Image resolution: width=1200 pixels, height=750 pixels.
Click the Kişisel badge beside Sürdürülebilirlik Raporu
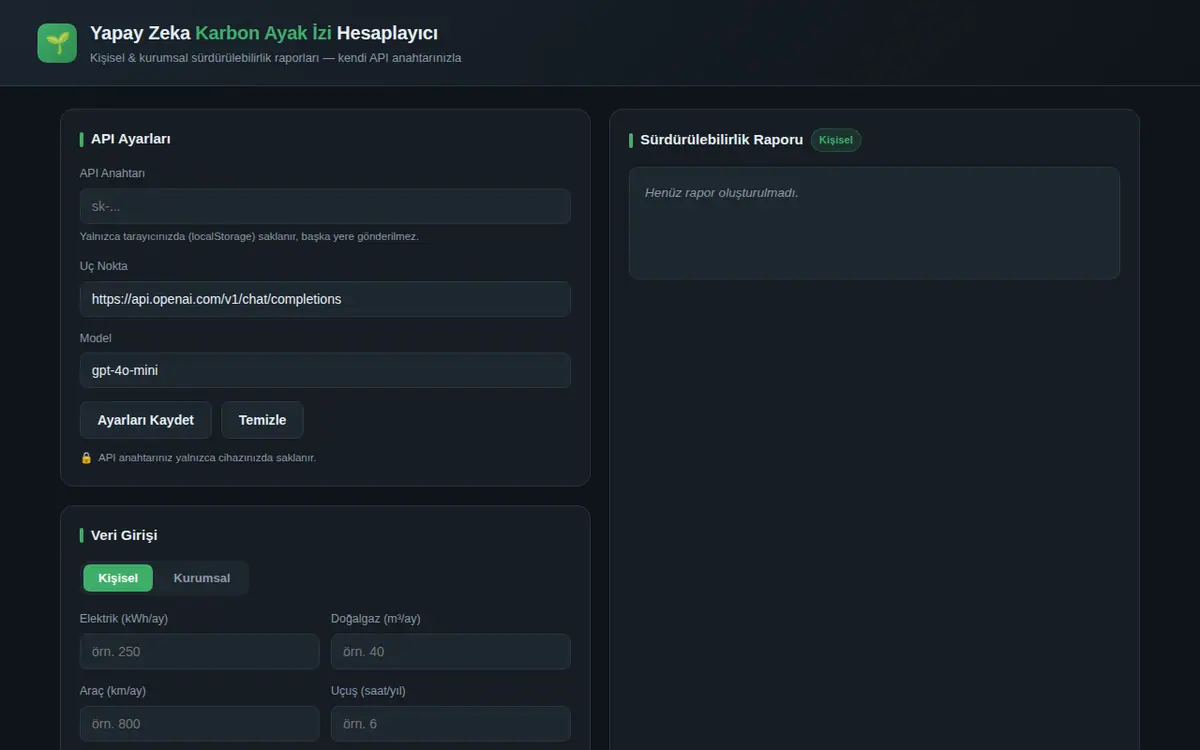coord(836,140)
